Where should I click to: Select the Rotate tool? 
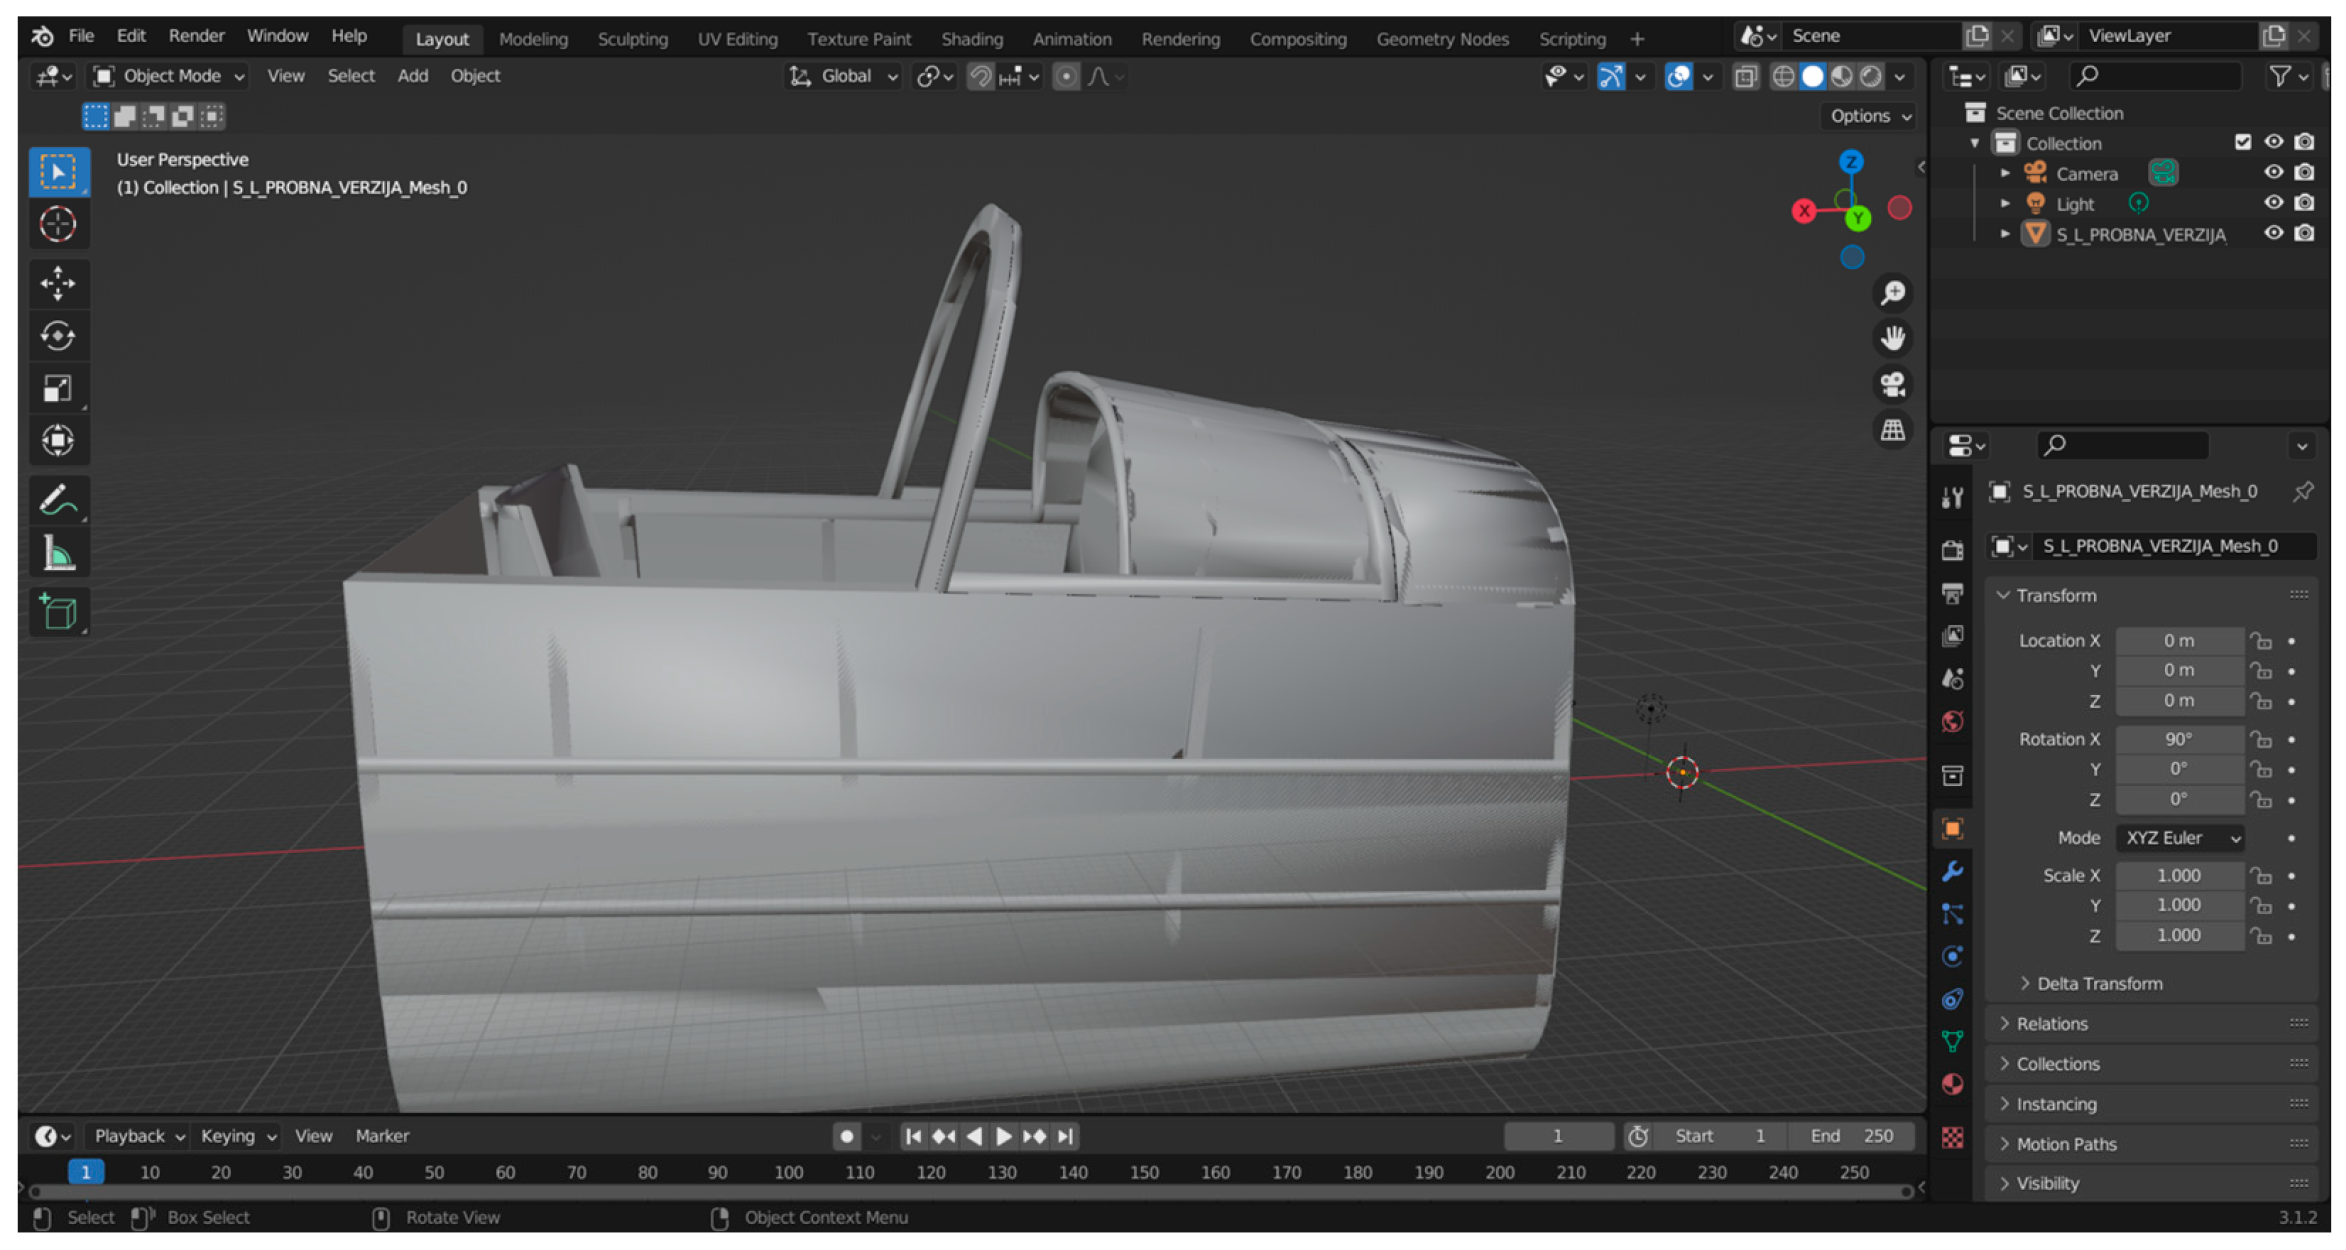pos(58,336)
